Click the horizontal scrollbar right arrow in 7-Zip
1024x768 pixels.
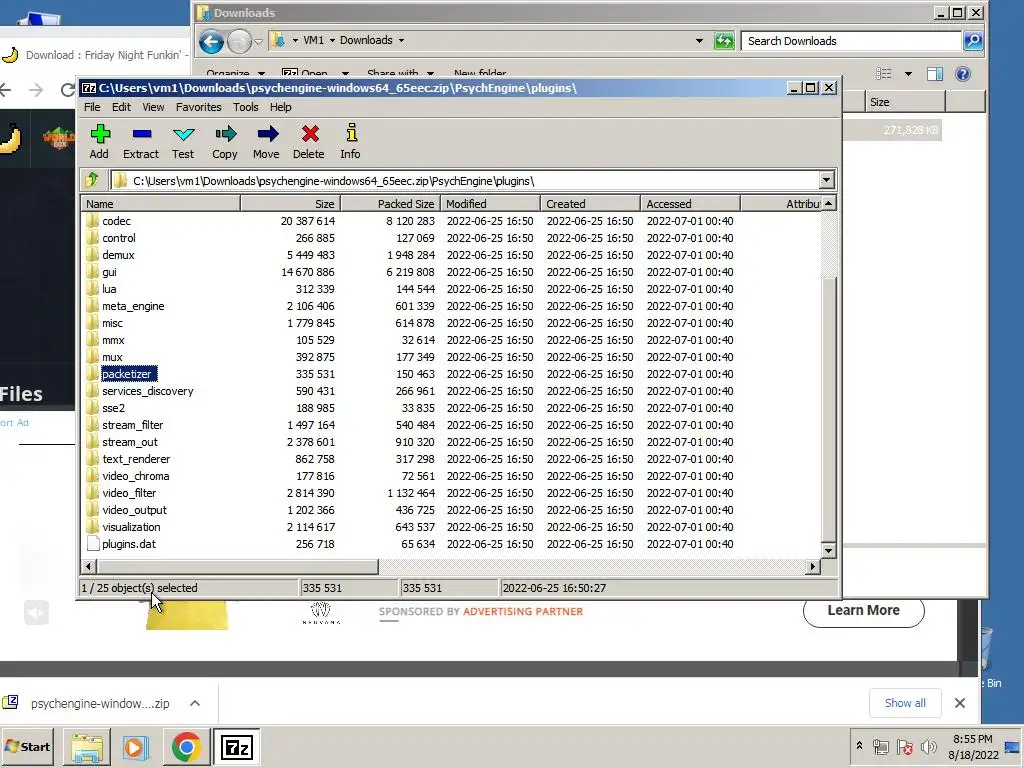click(x=812, y=566)
